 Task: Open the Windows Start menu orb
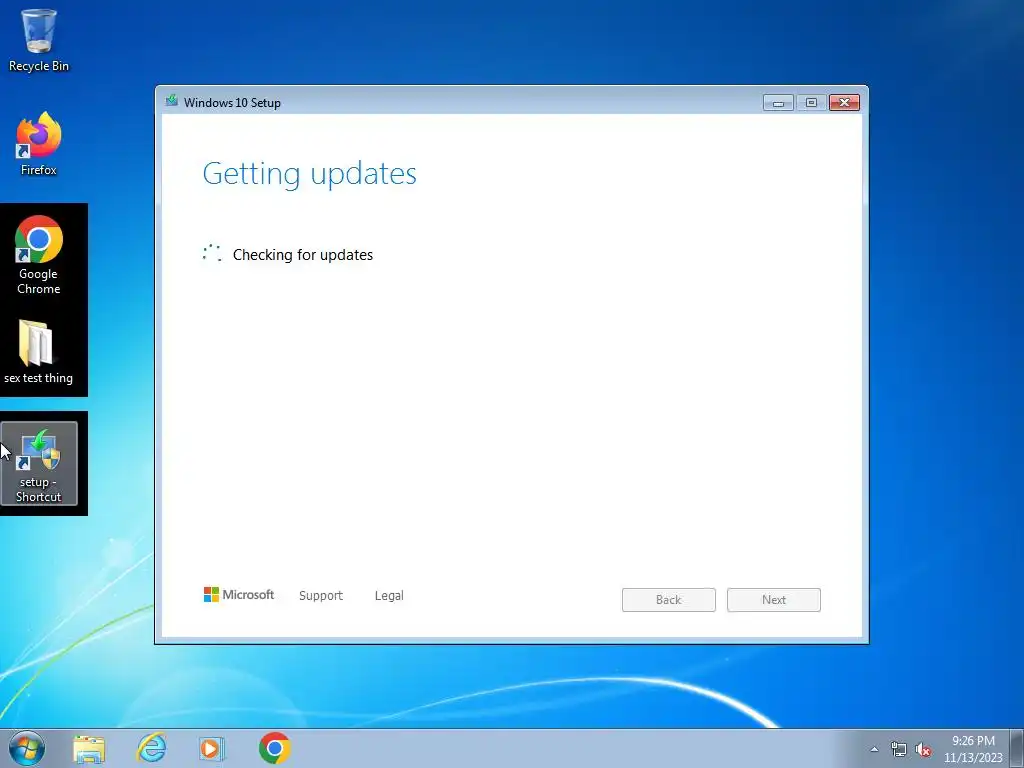[x=27, y=748]
